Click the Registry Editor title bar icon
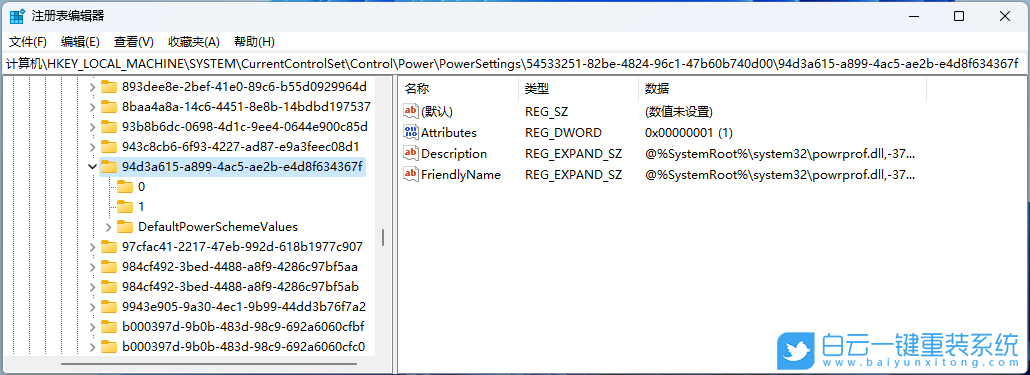This screenshot has height=375, width=1030. [17, 16]
